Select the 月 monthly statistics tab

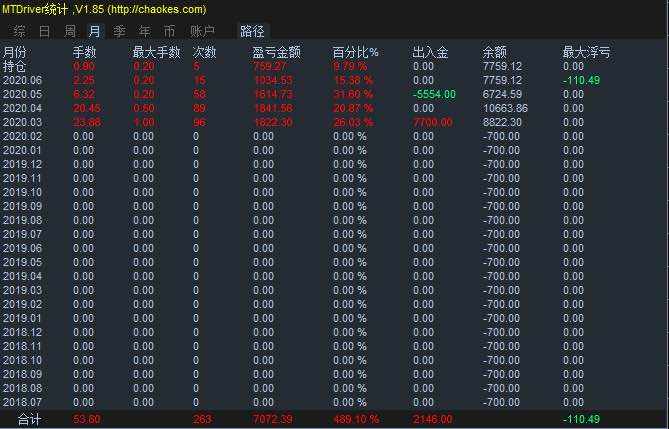pyautogui.click(x=95, y=31)
